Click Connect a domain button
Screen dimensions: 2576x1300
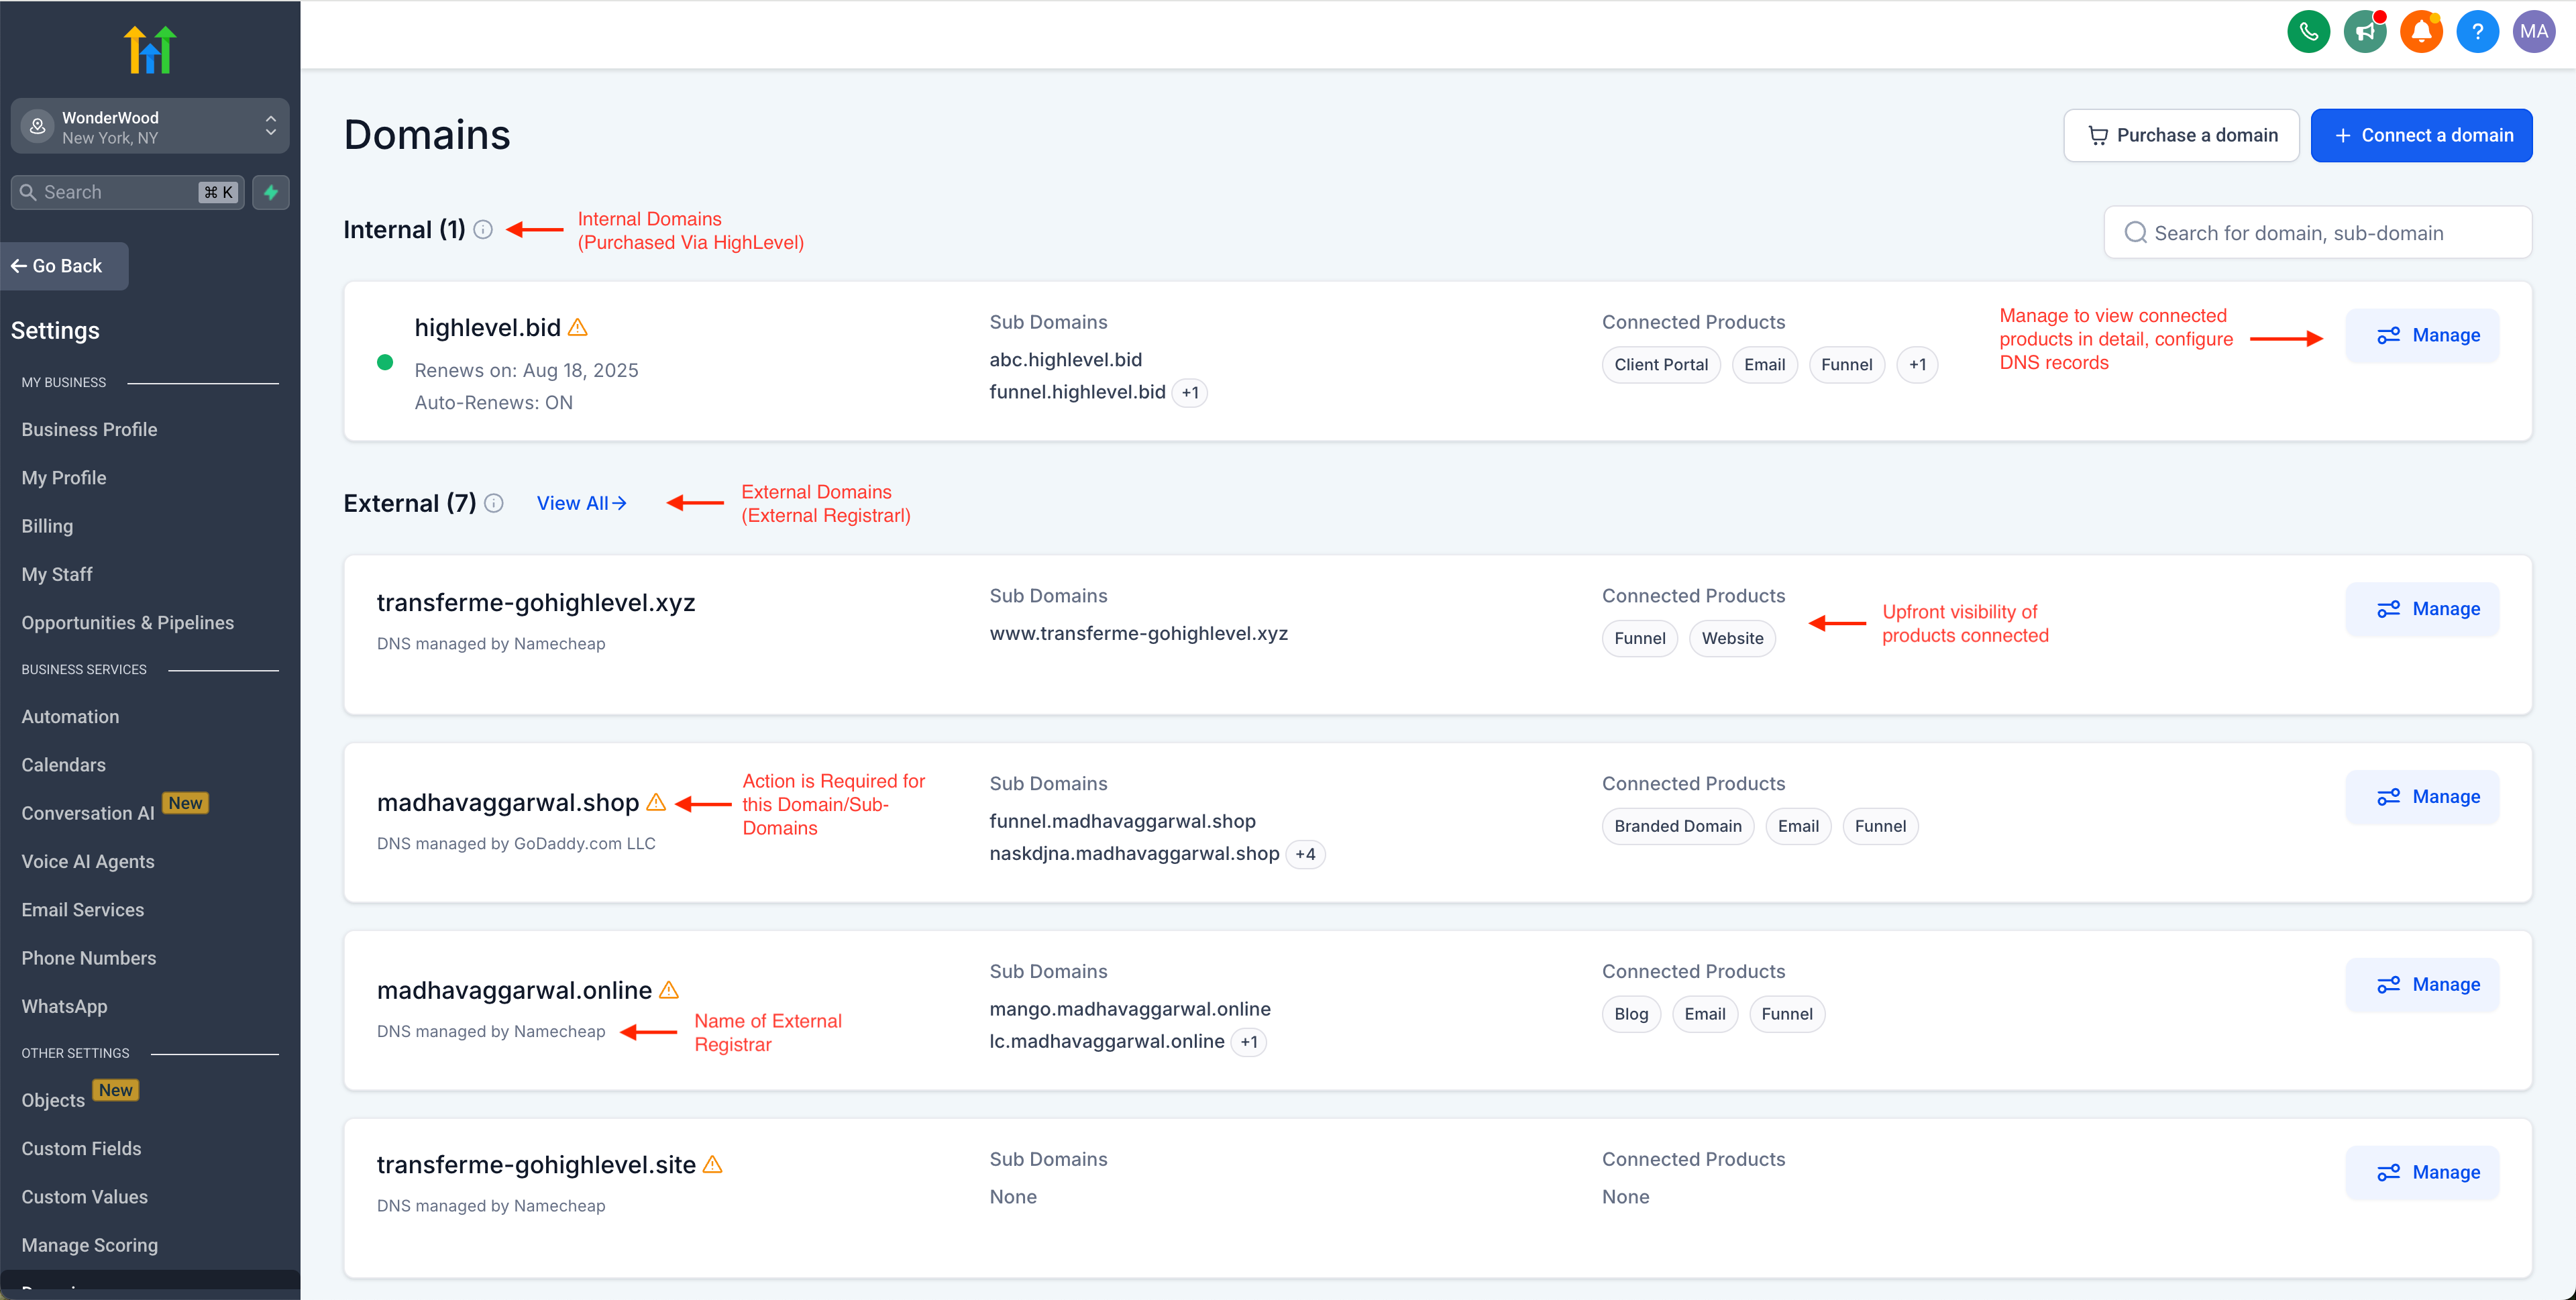pyautogui.click(x=2421, y=135)
